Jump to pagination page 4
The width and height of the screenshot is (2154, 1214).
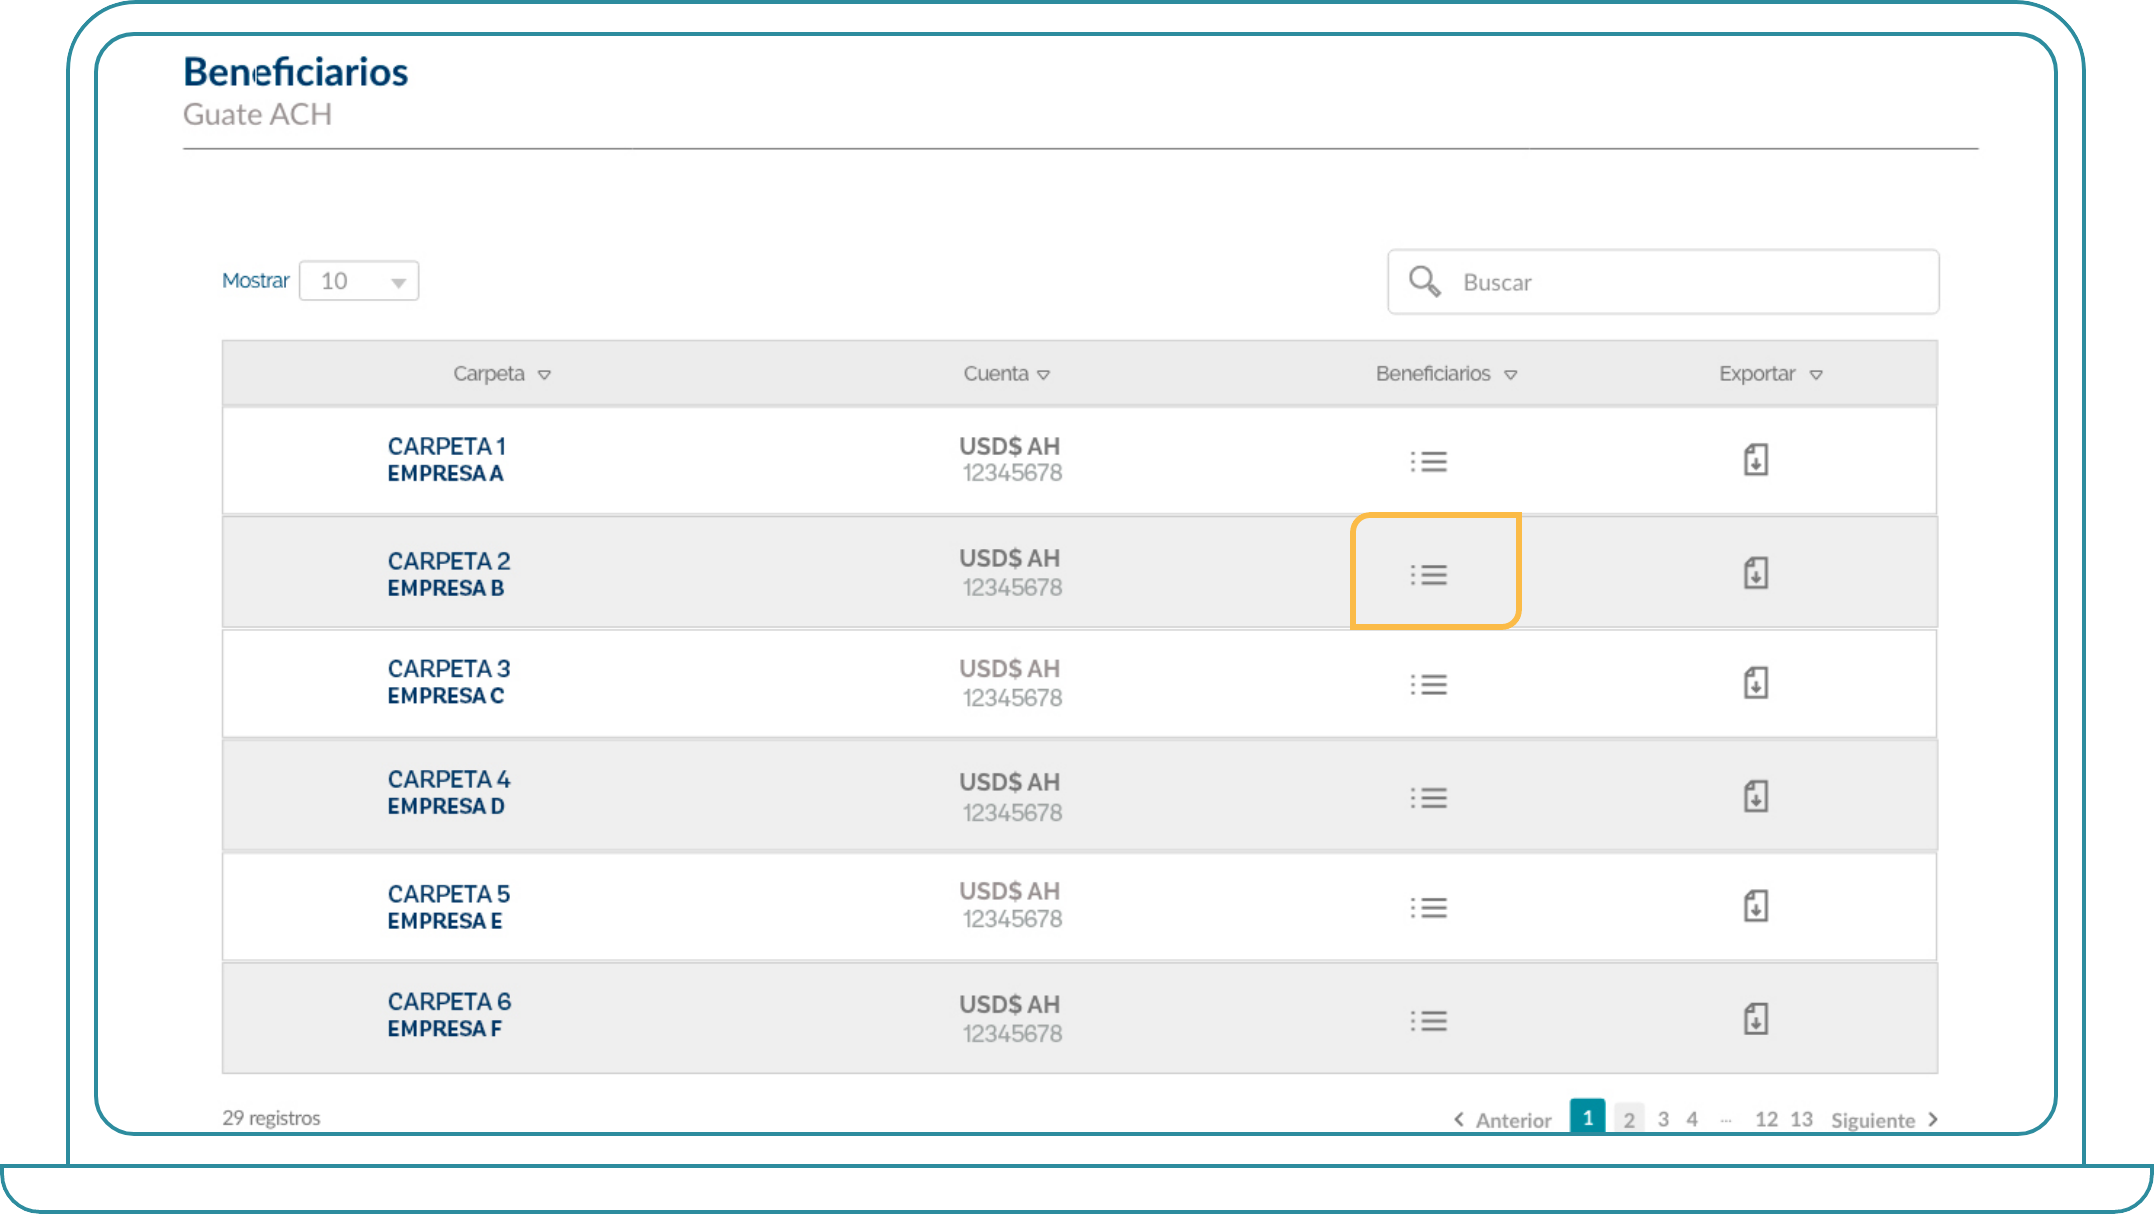(x=1692, y=1119)
